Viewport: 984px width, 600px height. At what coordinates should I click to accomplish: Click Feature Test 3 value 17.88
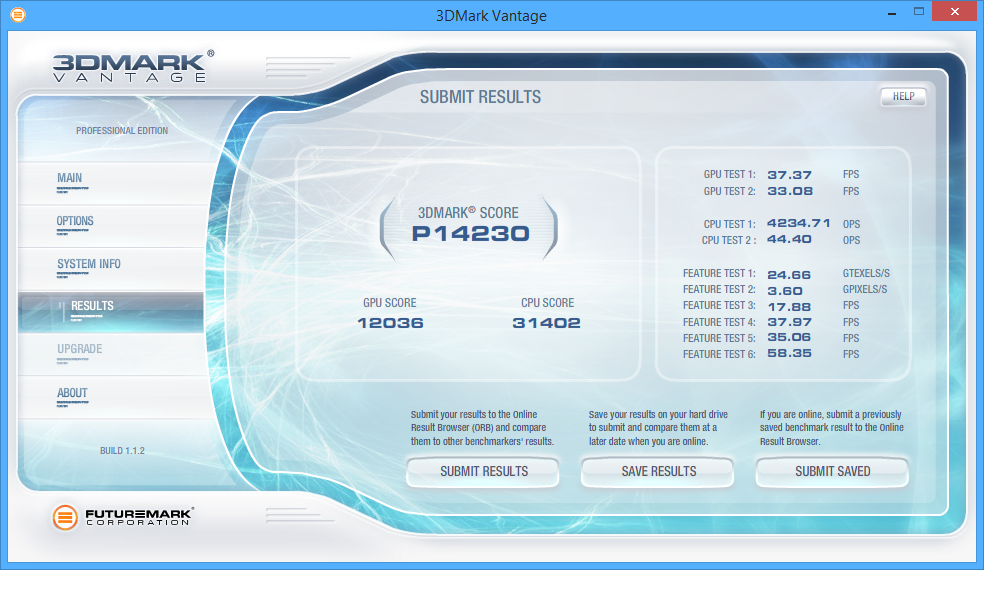click(x=789, y=307)
